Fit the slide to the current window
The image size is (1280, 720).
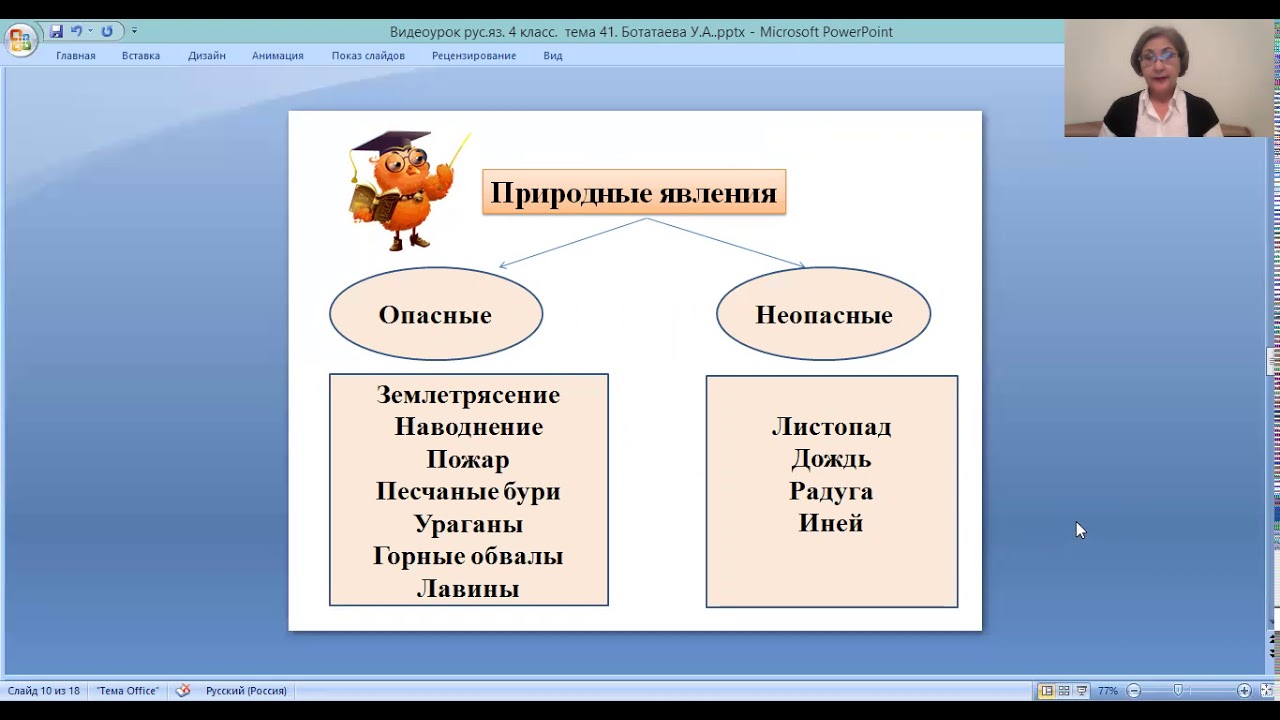[x=1266, y=691]
